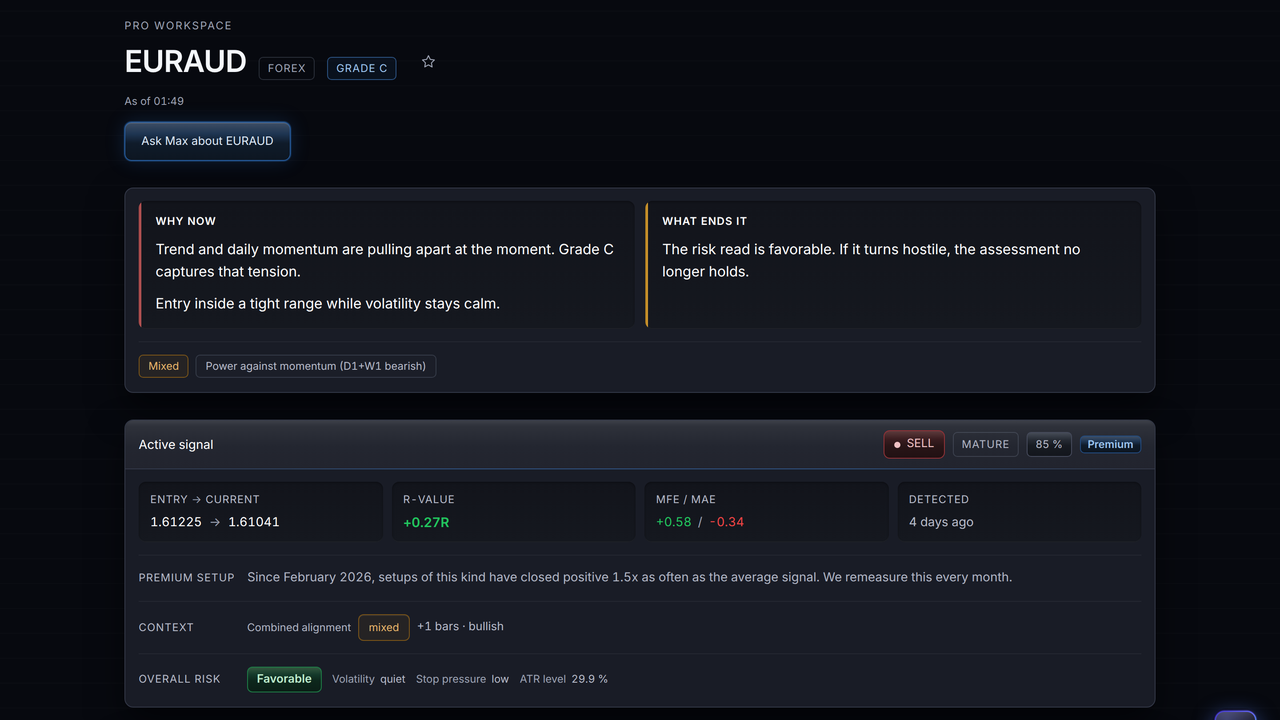Click the WHY NOW panel
Image resolution: width=1280 pixels, height=720 pixels.
click(x=387, y=264)
